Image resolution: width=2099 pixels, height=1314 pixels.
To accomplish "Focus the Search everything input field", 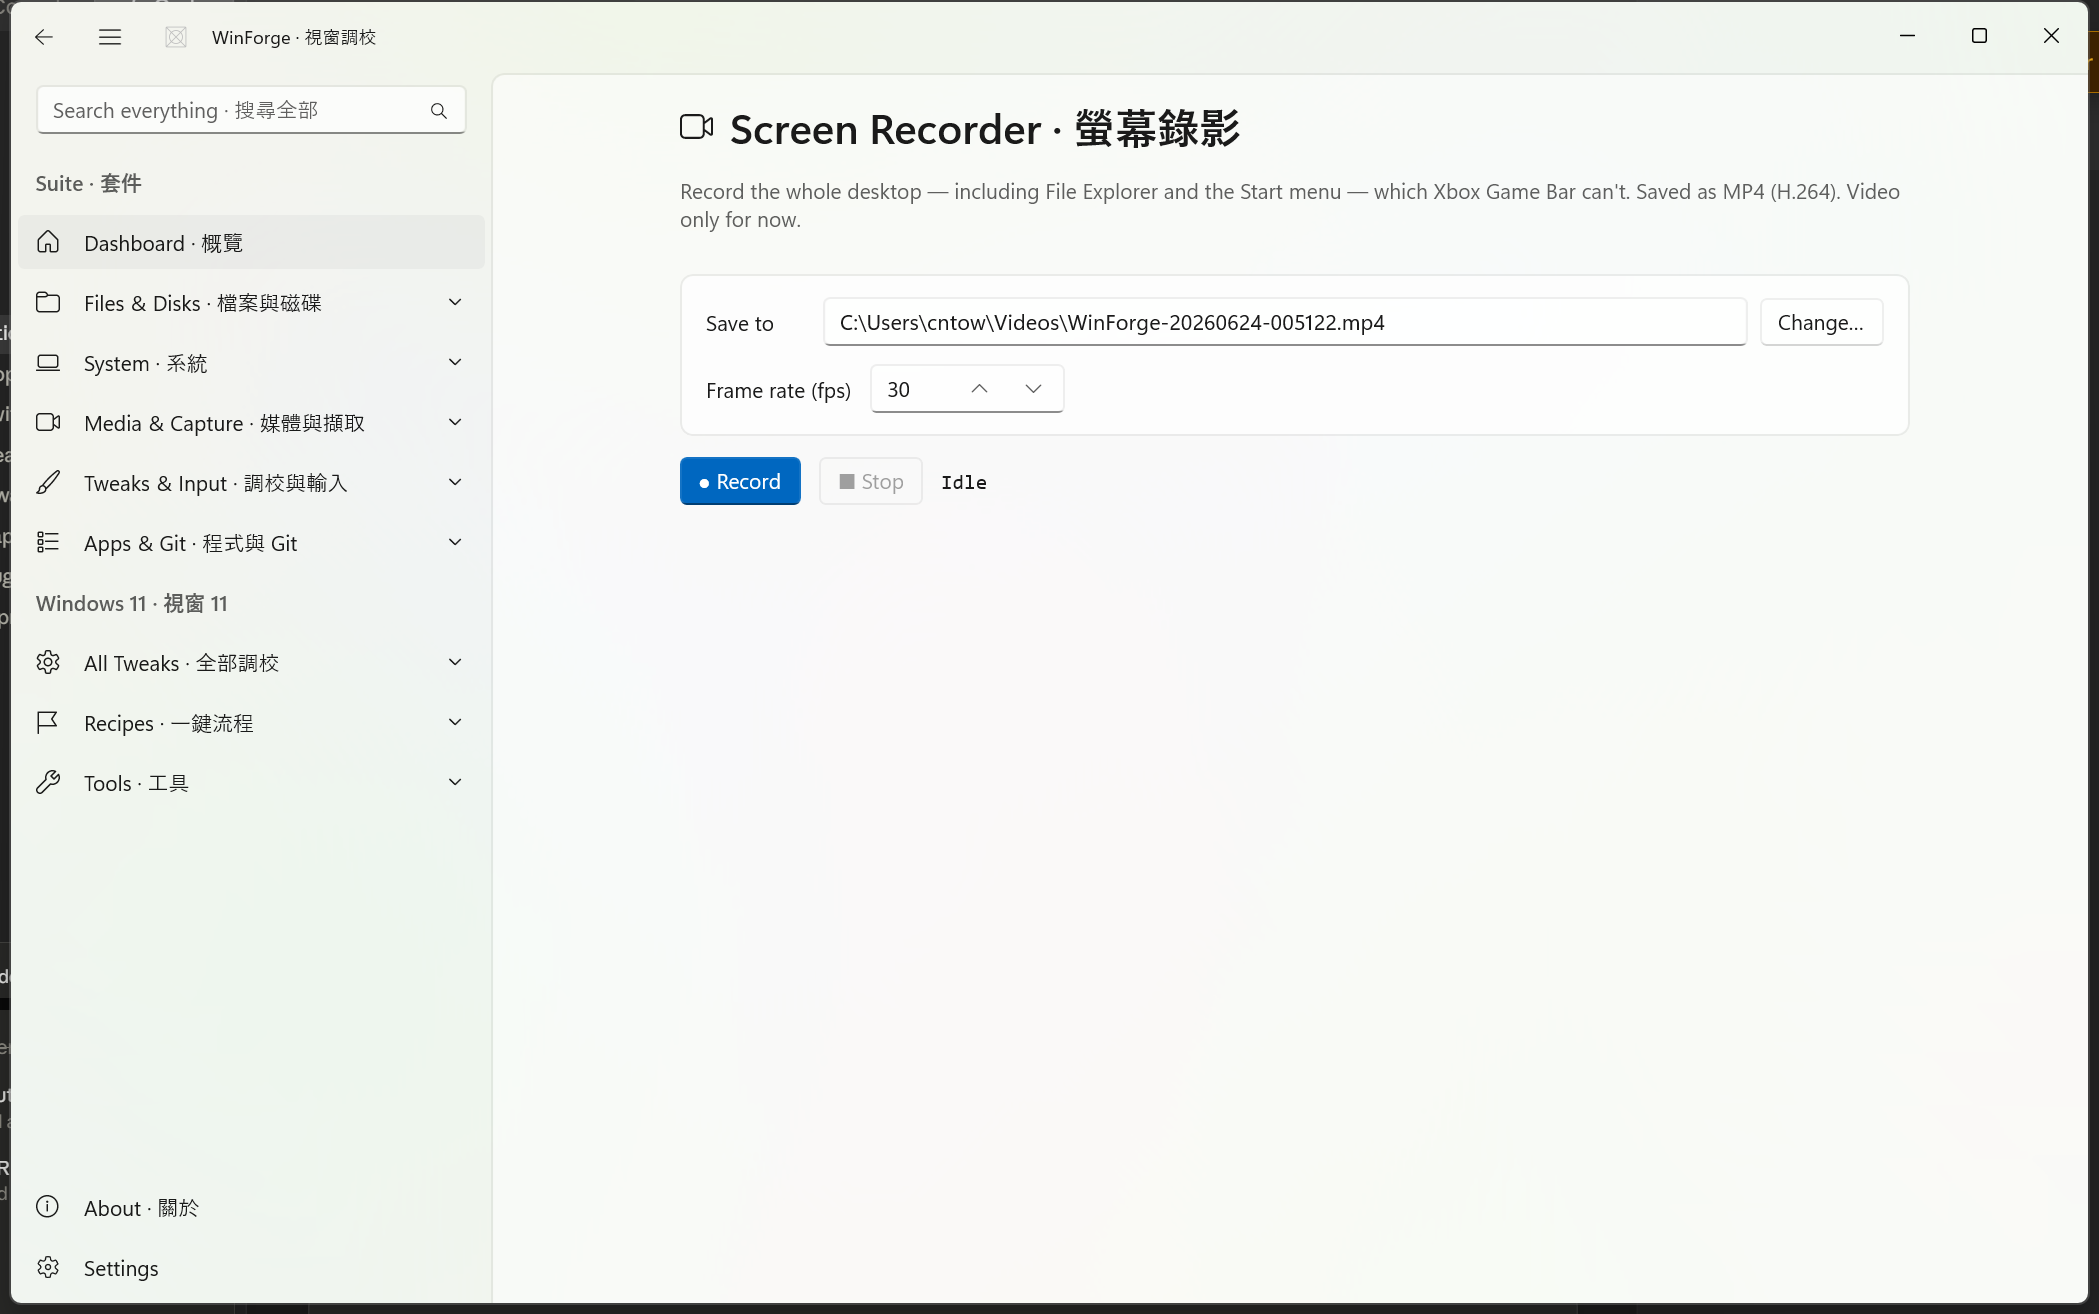I will point(251,110).
